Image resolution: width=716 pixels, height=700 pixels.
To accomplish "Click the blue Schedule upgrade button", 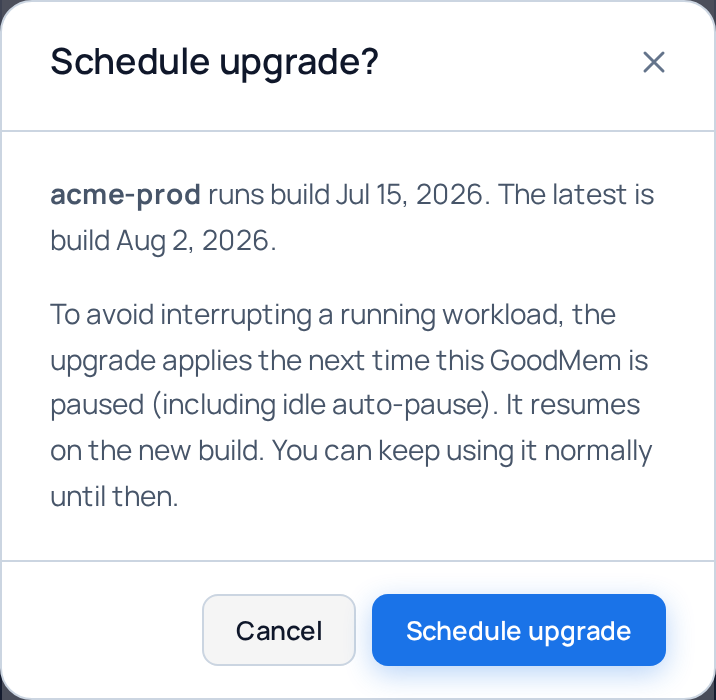I will click(x=518, y=630).
